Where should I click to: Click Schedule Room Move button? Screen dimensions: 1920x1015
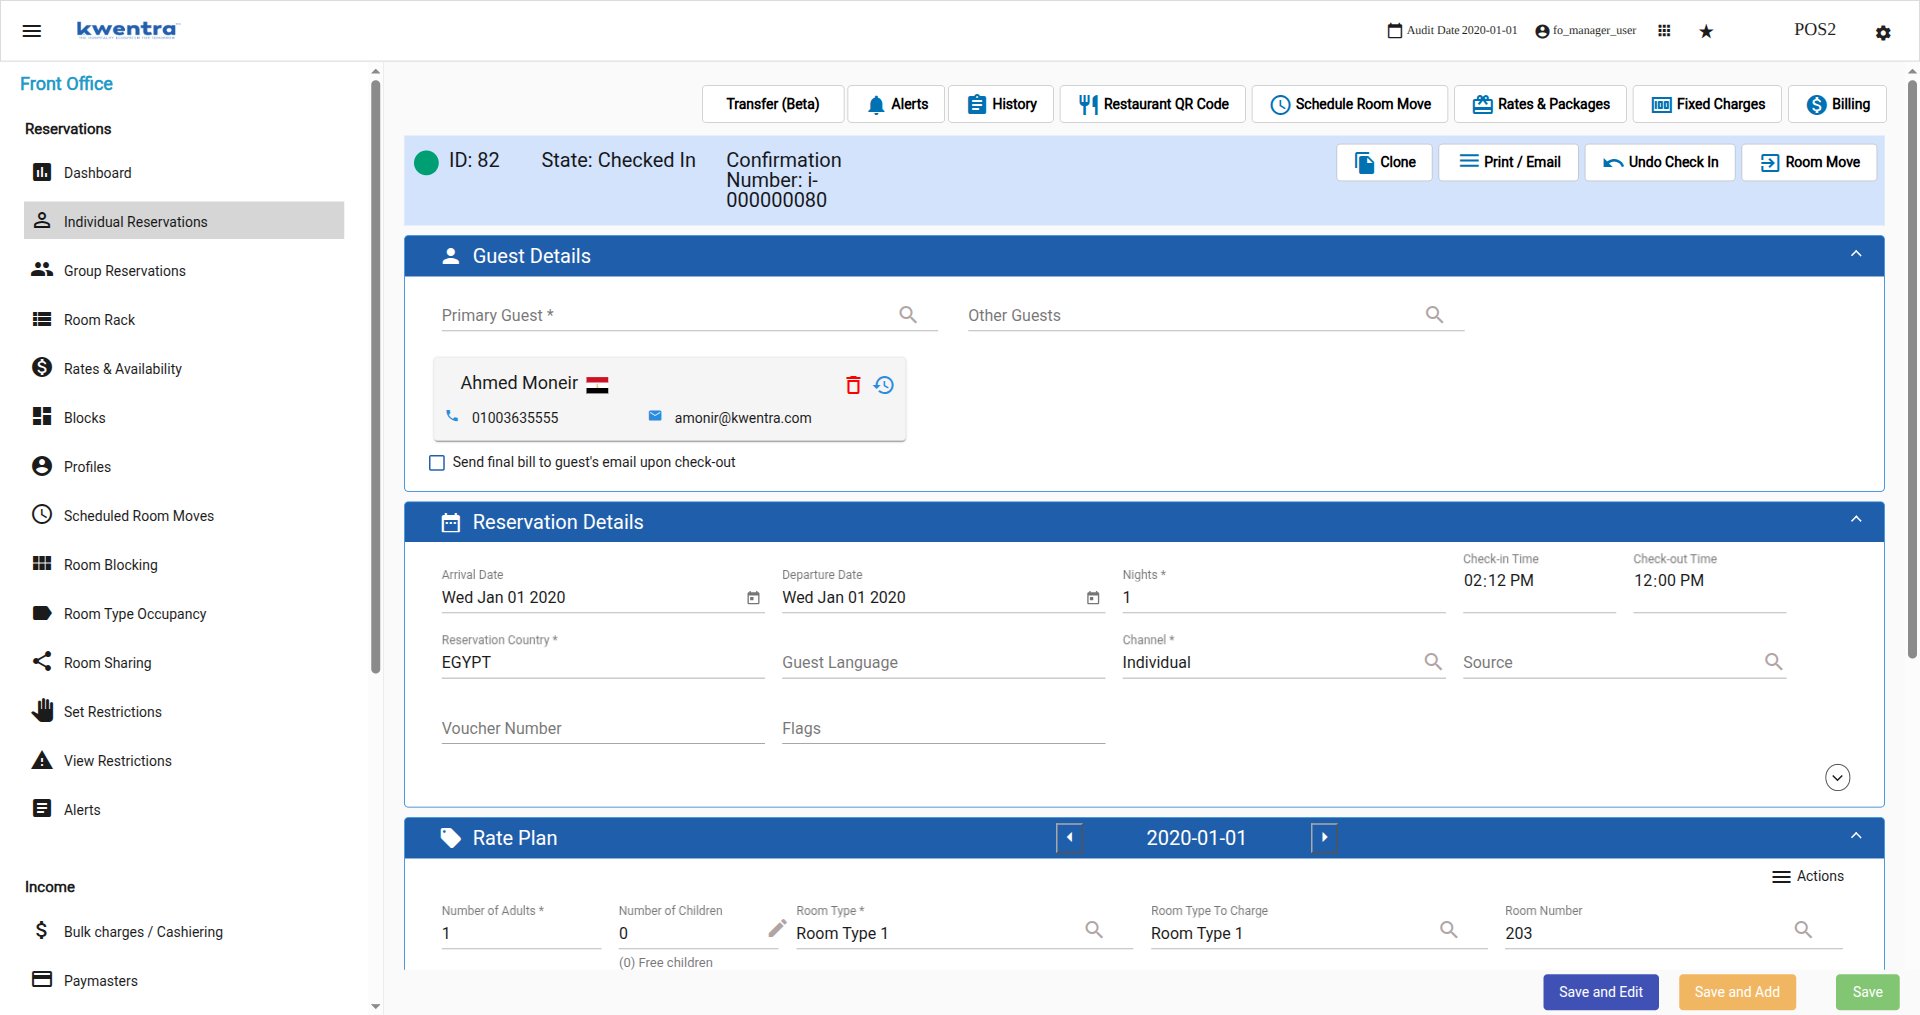point(1350,104)
